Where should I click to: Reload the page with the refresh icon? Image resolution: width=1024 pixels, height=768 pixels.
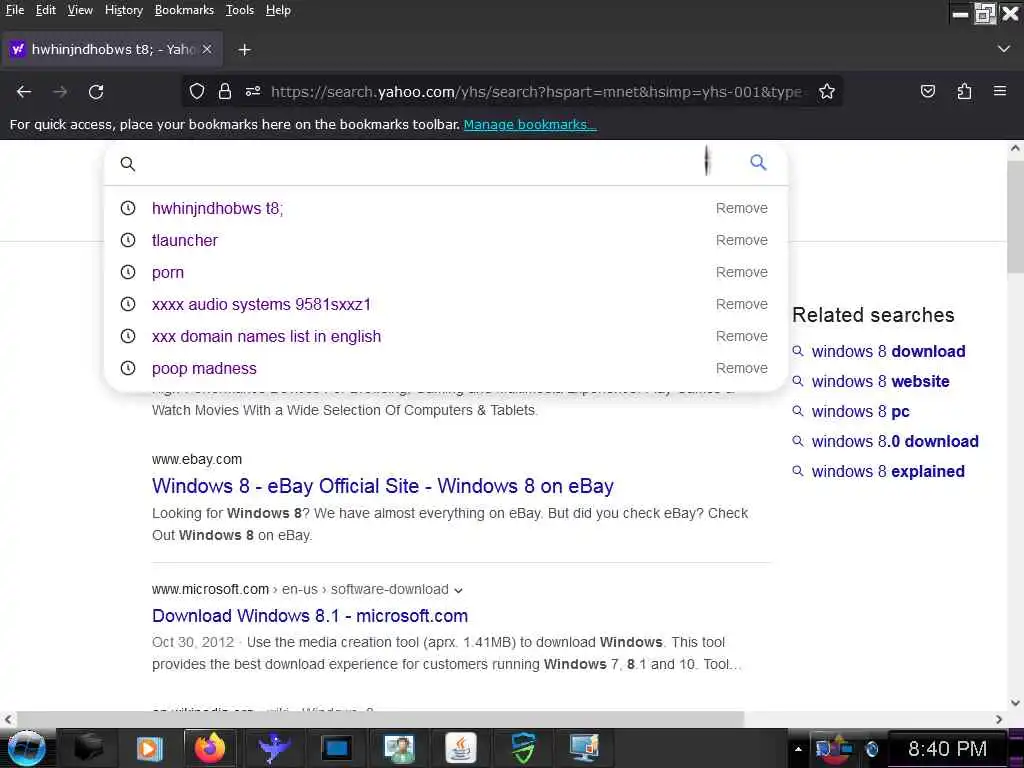point(96,92)
